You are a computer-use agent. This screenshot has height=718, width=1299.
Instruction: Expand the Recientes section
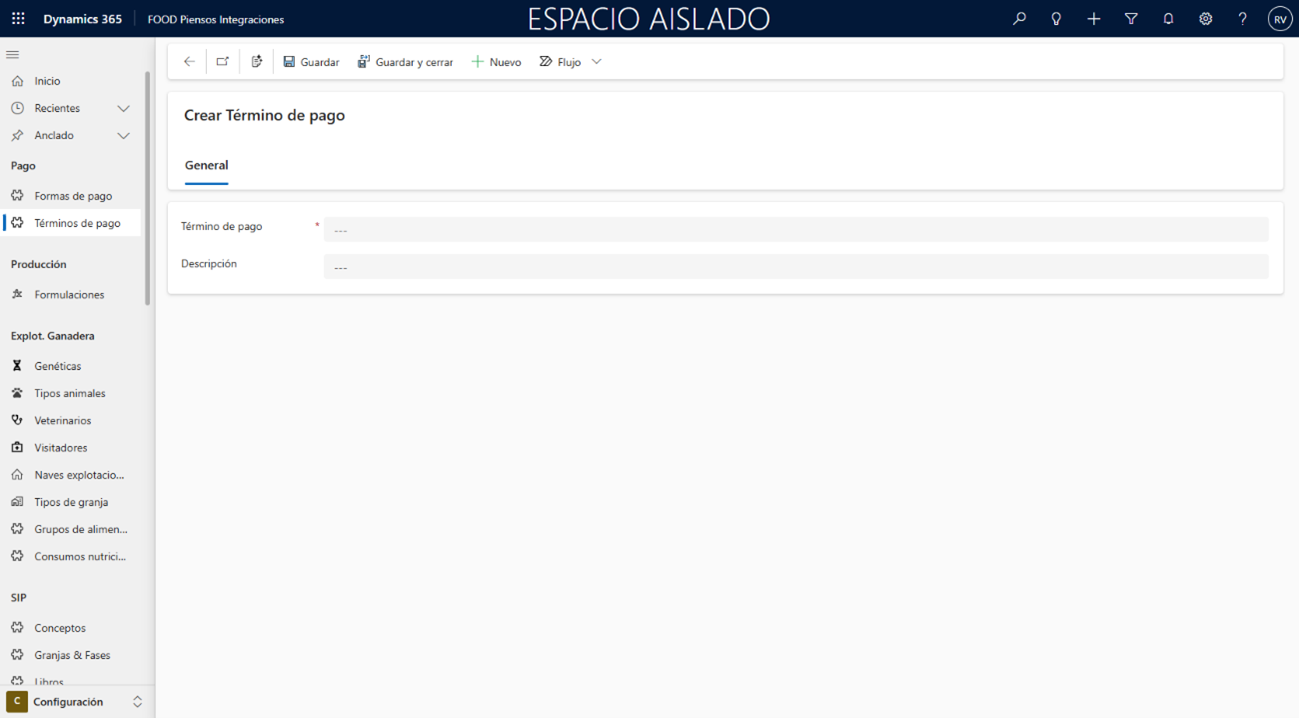[x=123, y=108]
